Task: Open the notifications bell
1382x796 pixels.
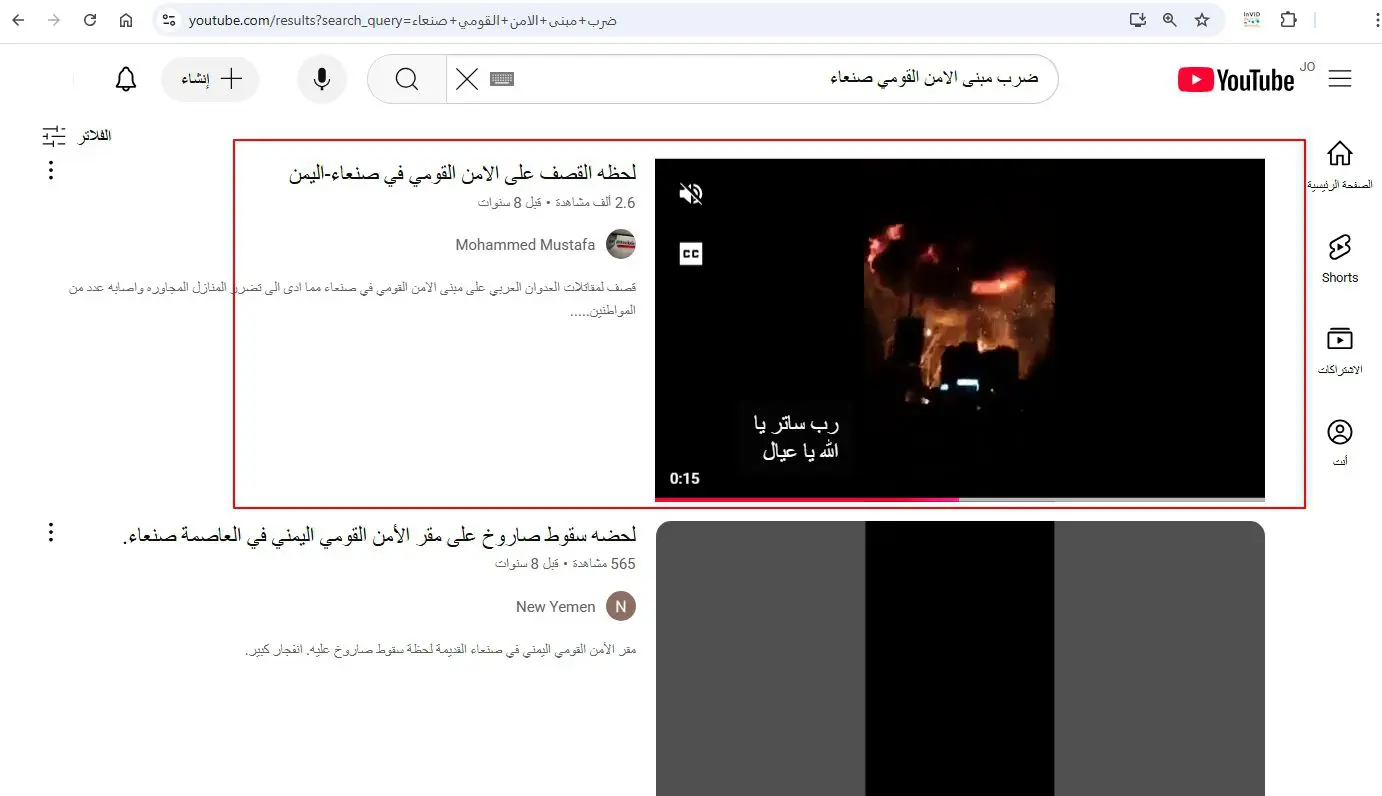Action: (x=126, y=79)
